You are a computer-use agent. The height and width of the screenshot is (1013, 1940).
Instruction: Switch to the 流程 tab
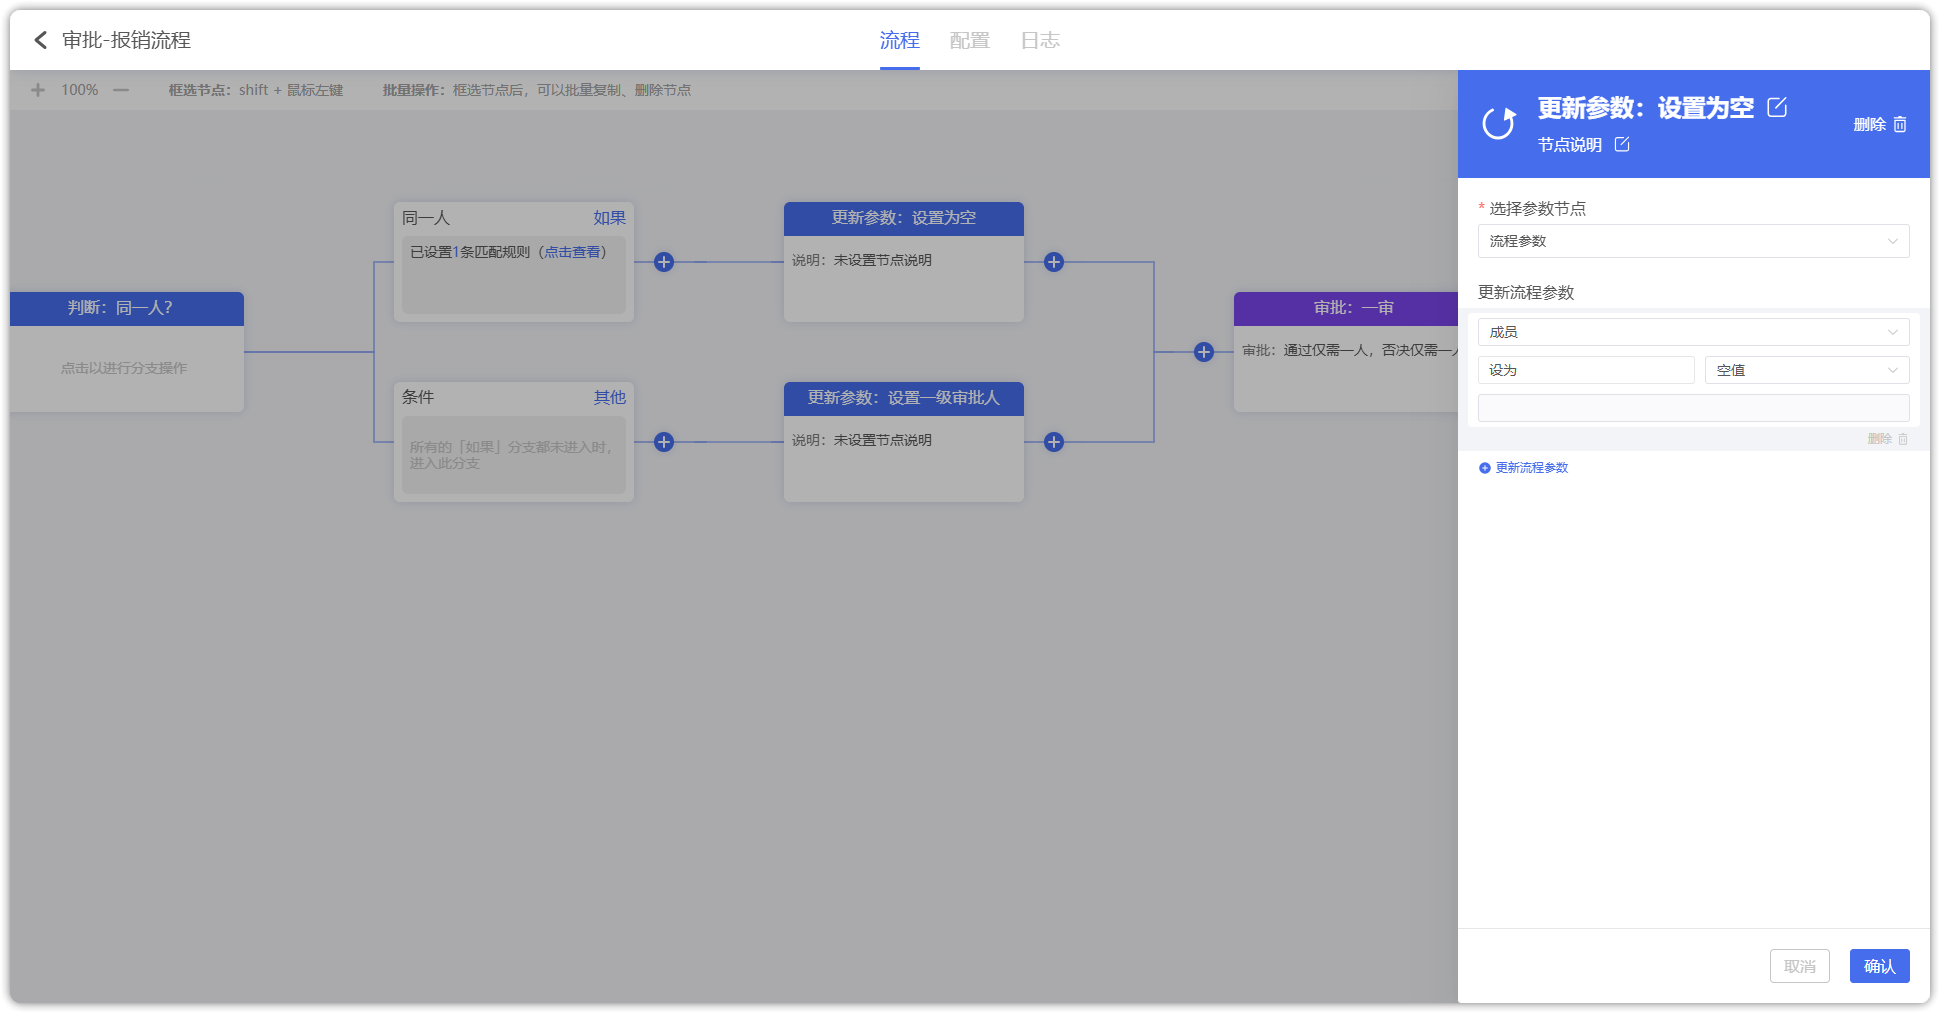(899, 40)
